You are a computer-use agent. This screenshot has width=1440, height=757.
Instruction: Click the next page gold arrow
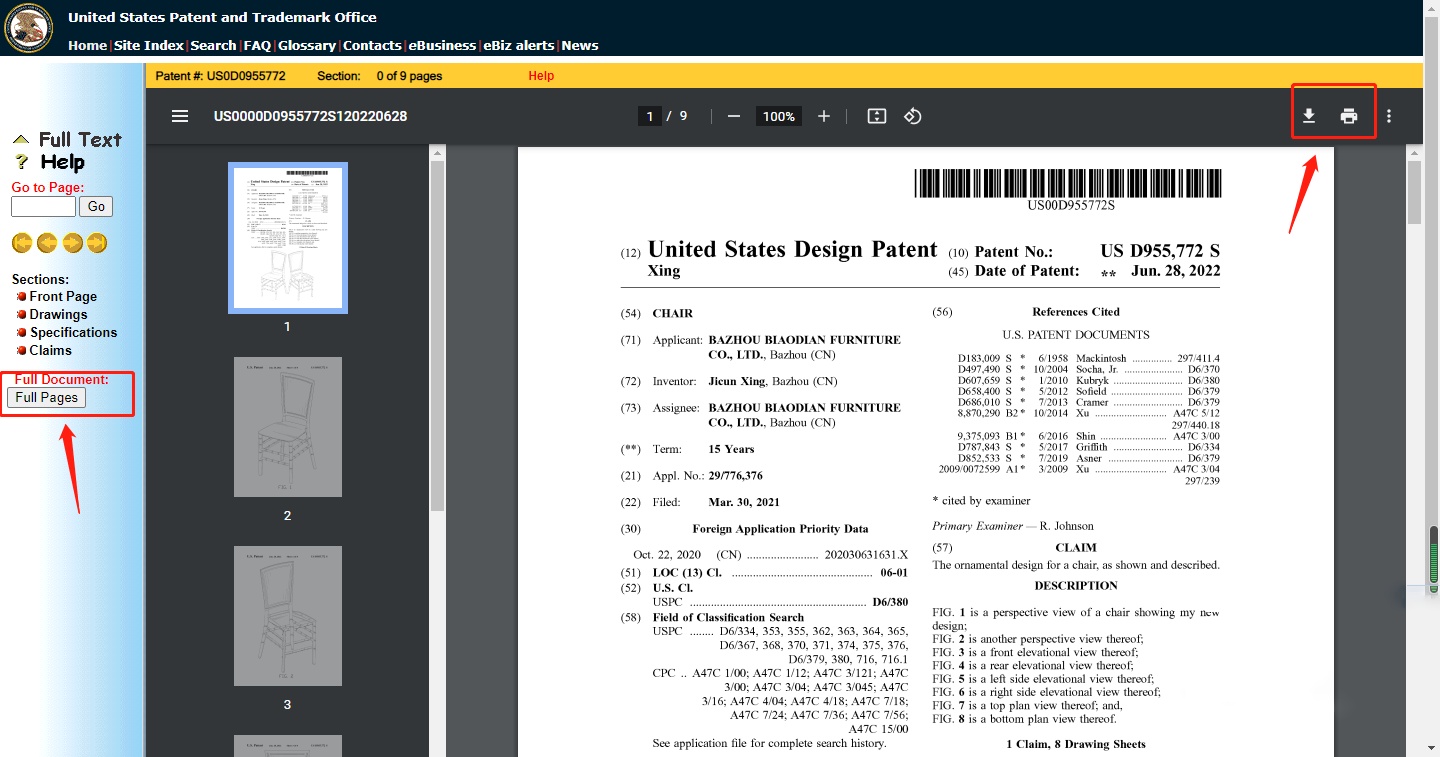[72, 243]
